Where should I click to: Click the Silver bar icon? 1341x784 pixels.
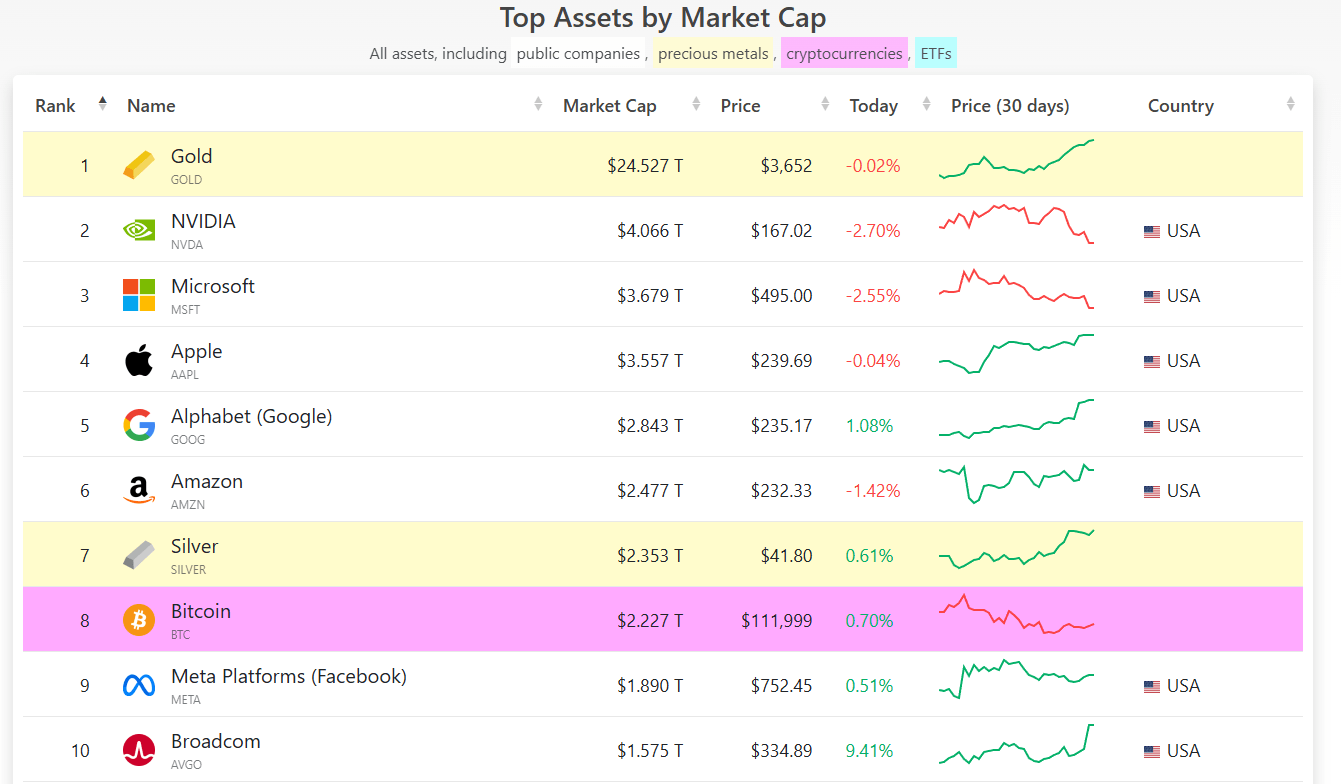139,555
